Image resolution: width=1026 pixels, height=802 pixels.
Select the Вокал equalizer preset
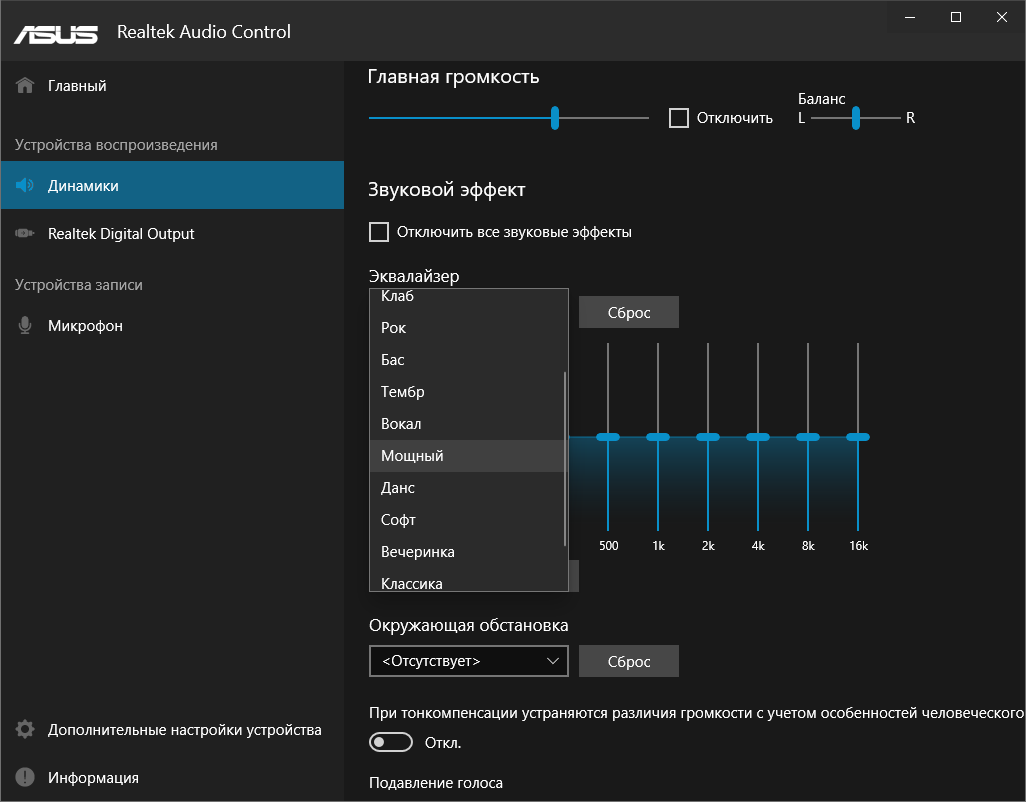click(x=401, y=424)
